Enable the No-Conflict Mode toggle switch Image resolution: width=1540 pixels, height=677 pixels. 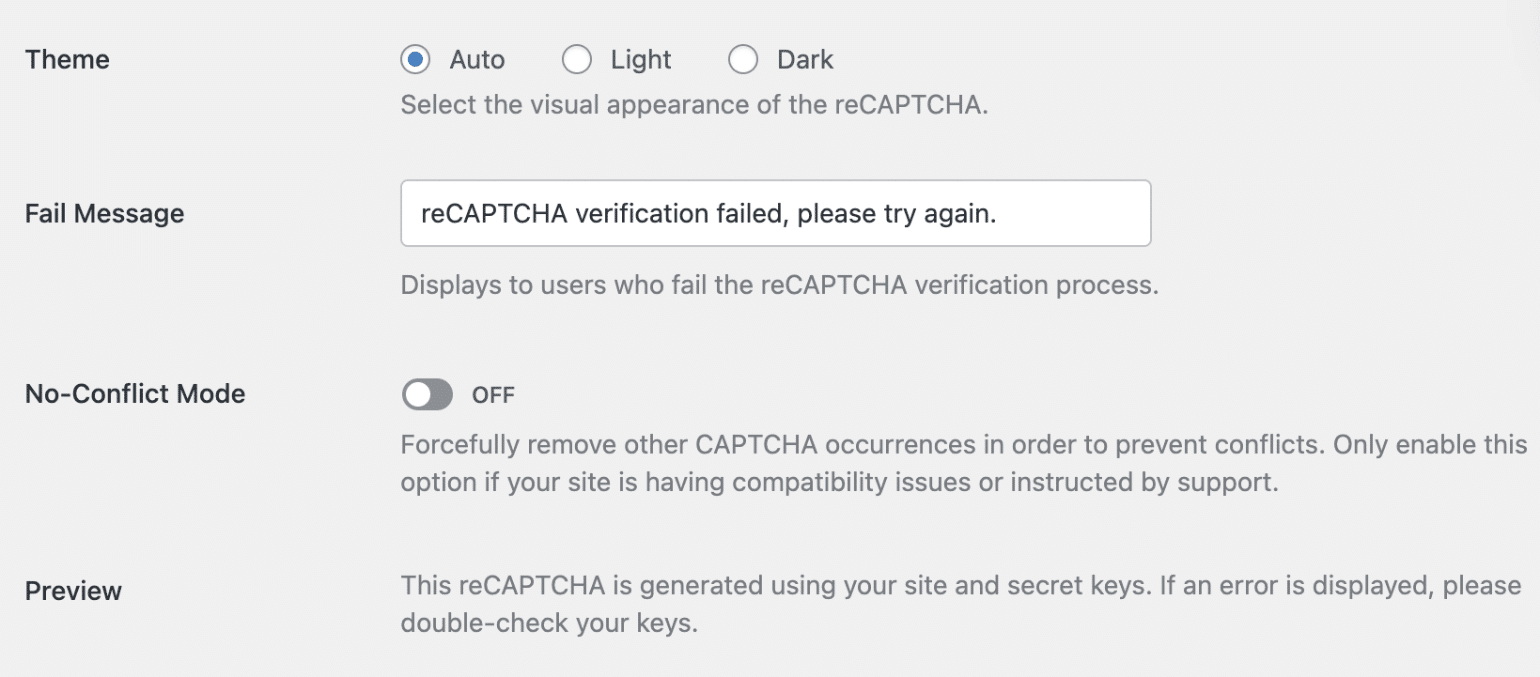[x=428, y=395]
